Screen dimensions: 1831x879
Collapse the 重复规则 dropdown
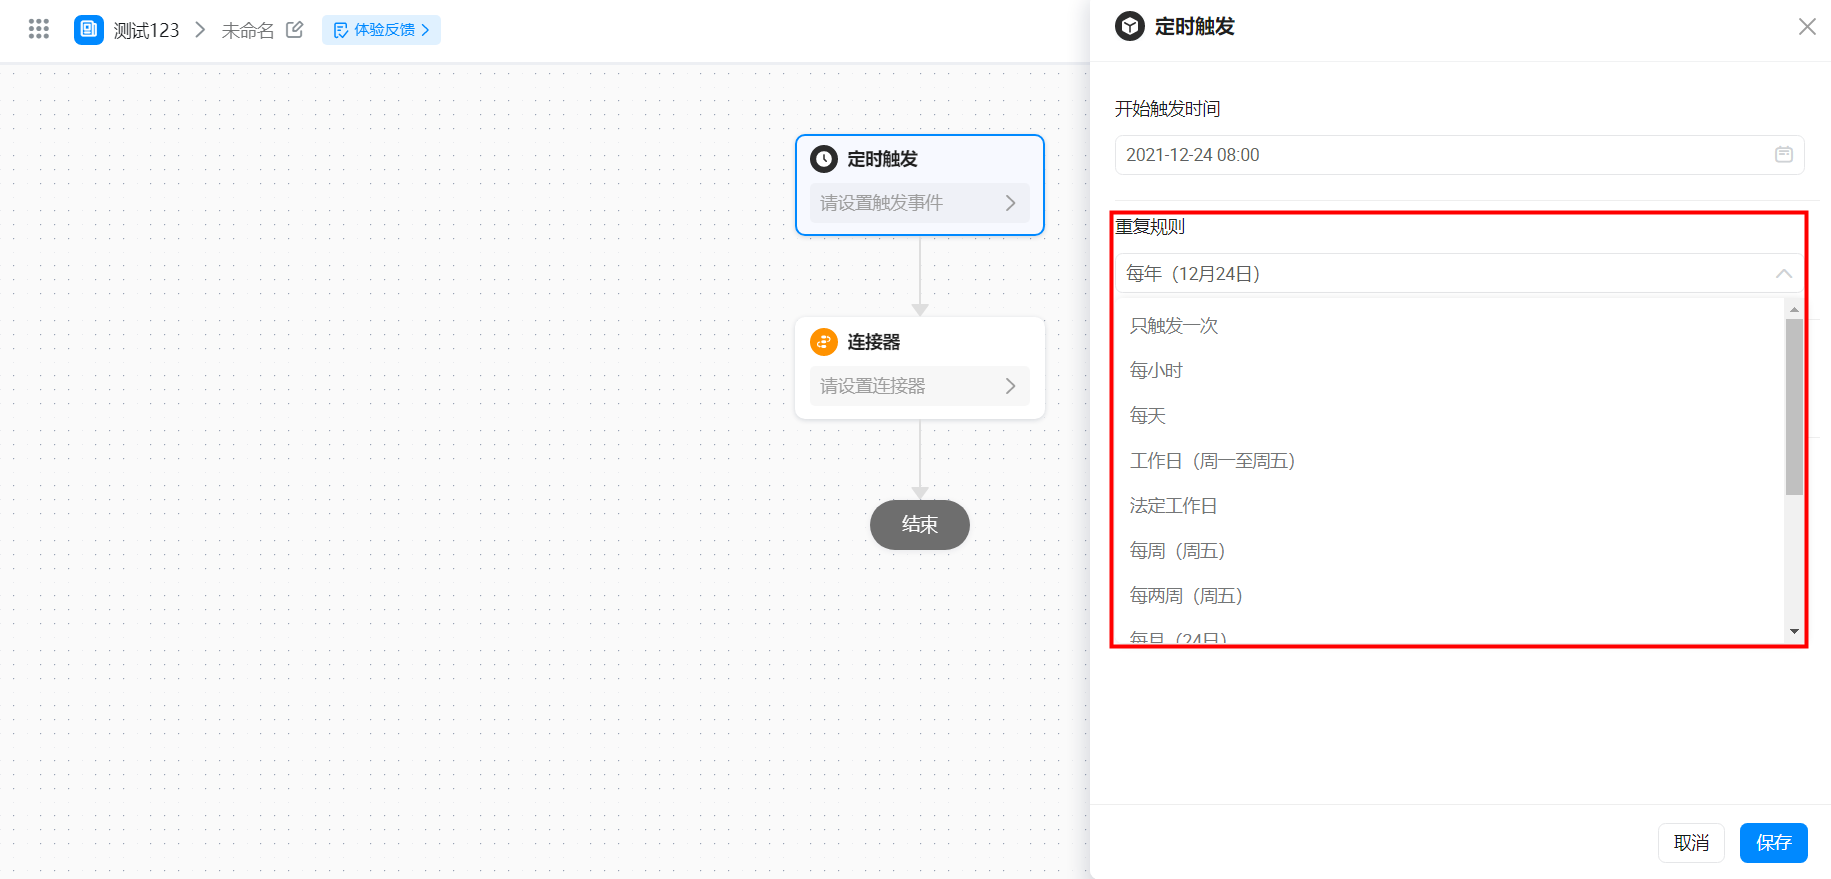(x=1783, y=274)
